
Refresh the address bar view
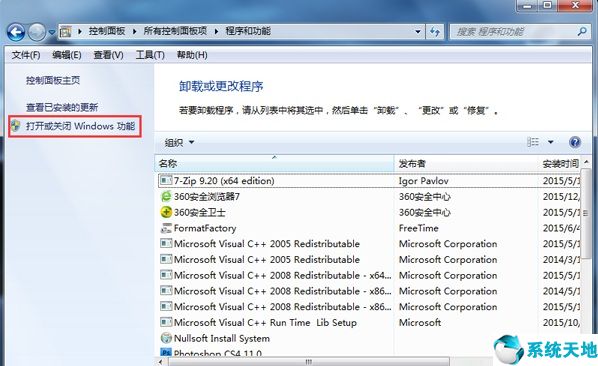coord(435,32)
